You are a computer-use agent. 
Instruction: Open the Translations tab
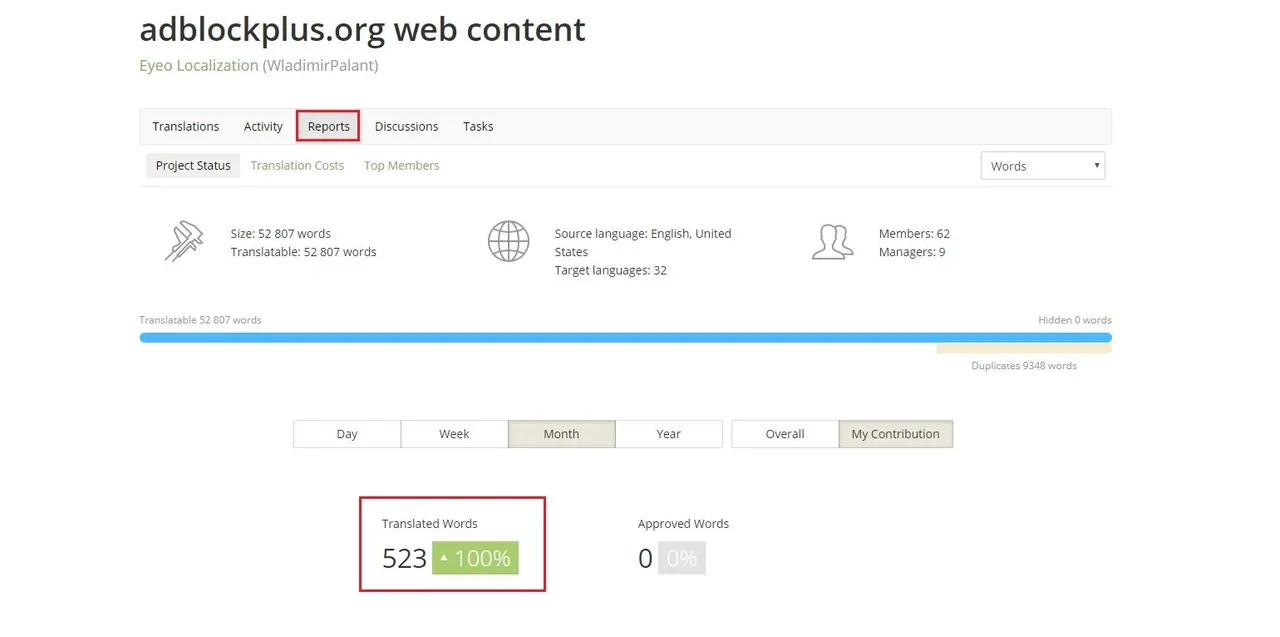click(185, 126)
